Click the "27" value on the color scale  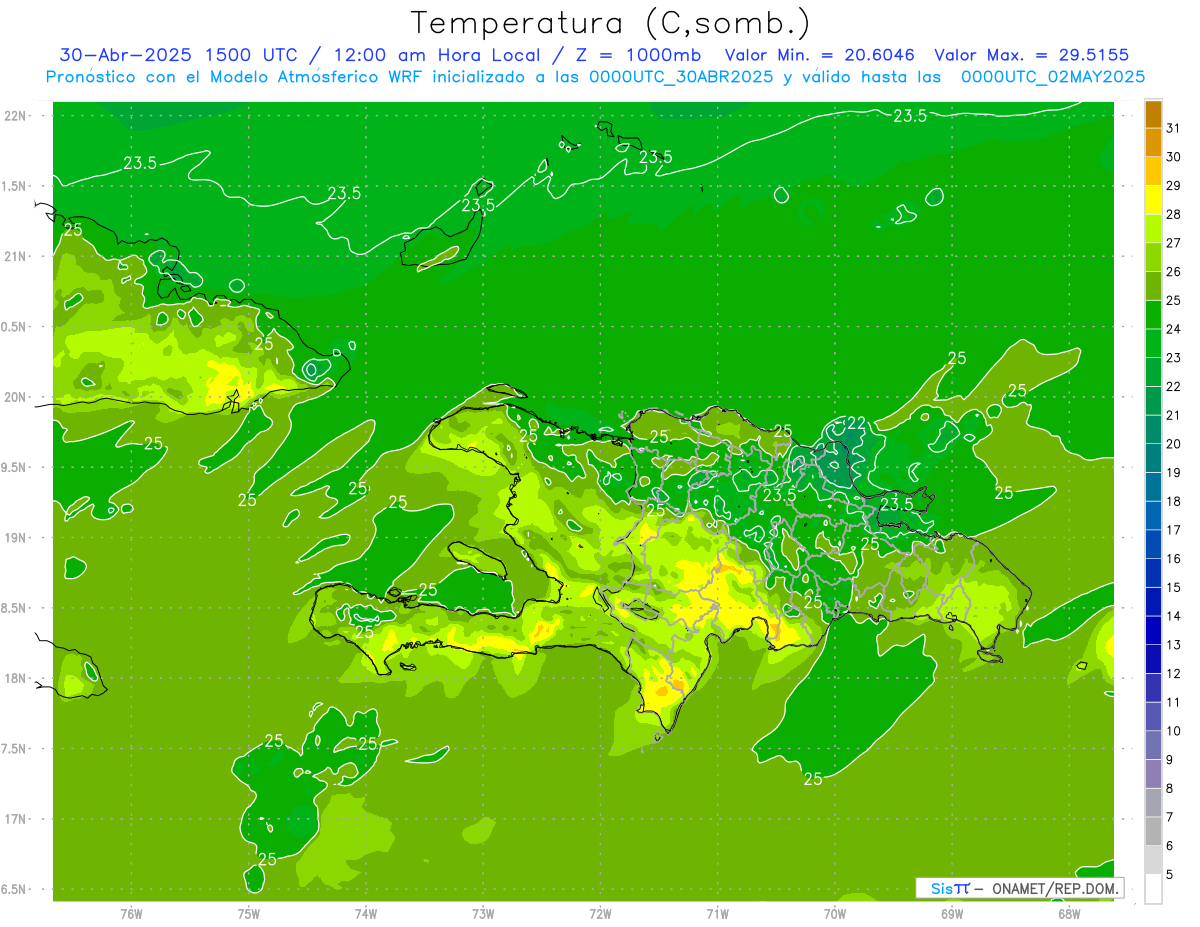(x=1174, y=243)
